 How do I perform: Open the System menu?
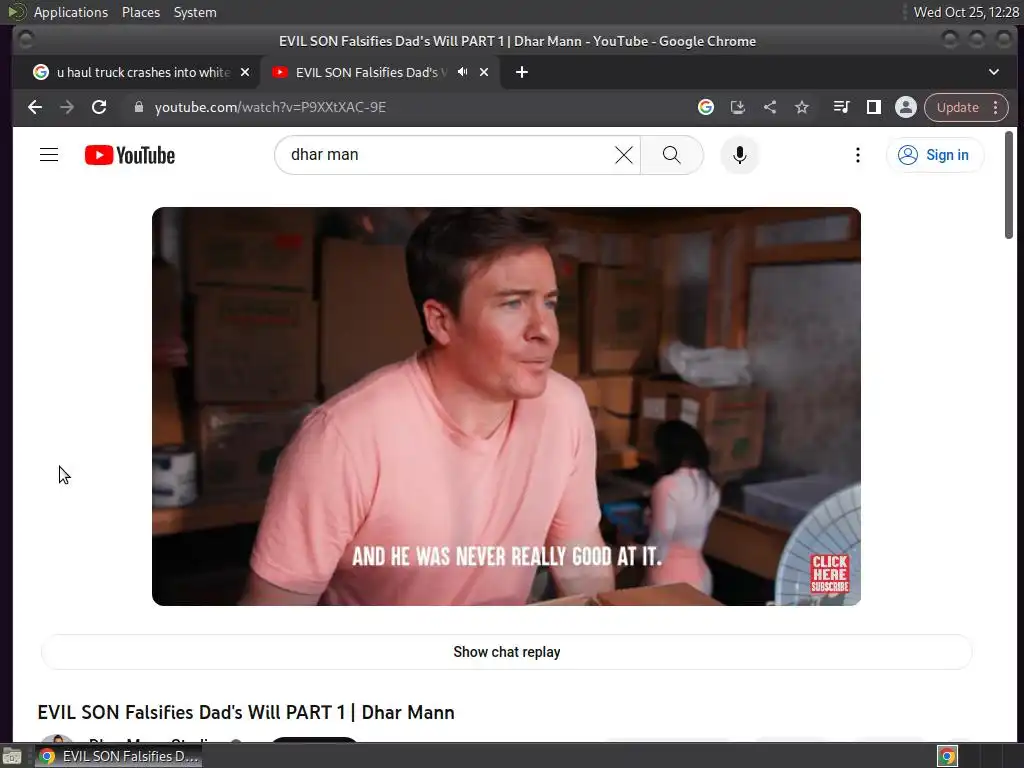point(195,12)
